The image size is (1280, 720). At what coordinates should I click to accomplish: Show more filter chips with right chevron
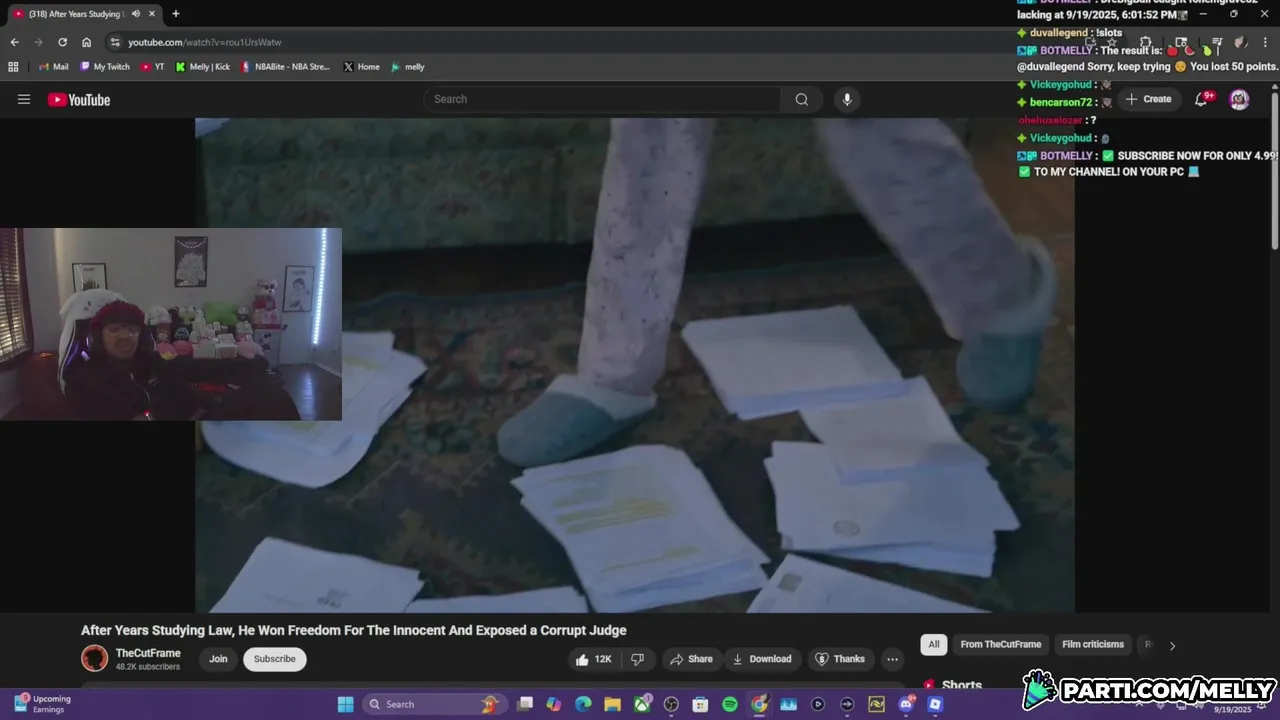click(x=1172, y=645)
